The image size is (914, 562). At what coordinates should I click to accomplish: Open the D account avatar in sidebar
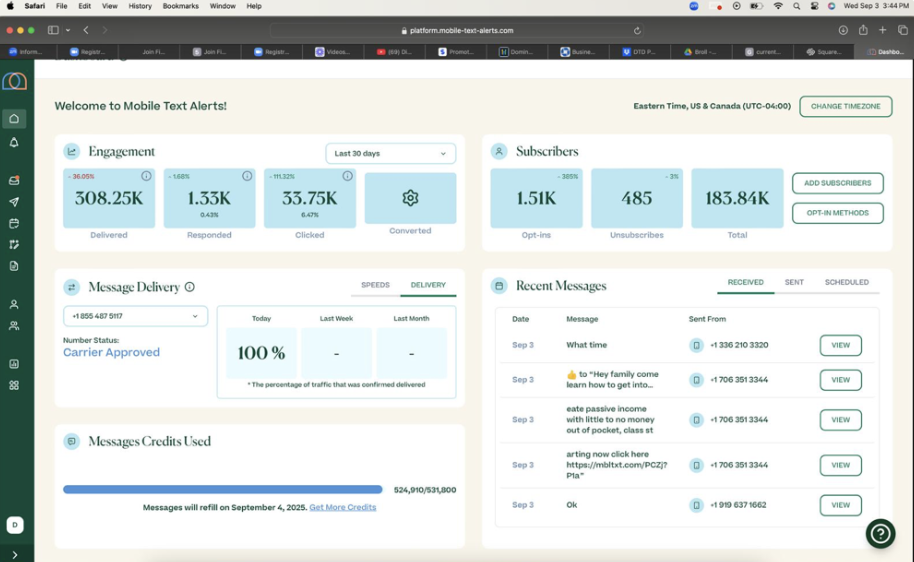tap(15, 525)
